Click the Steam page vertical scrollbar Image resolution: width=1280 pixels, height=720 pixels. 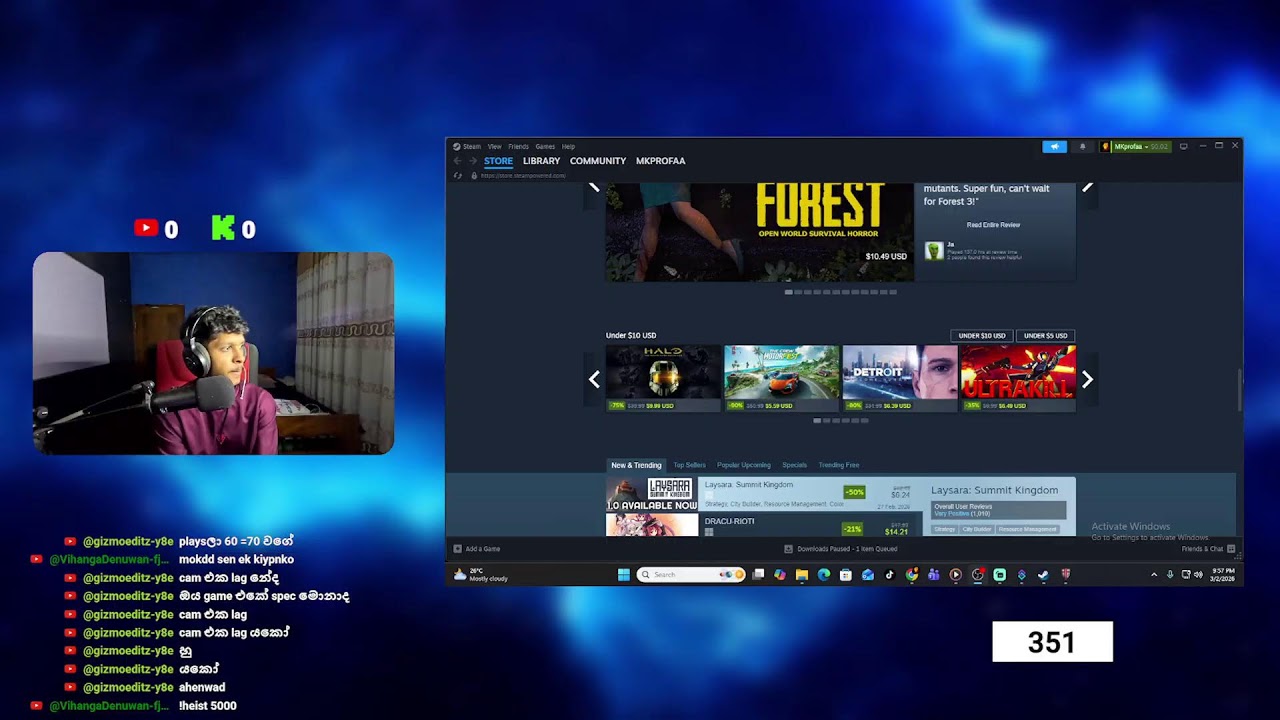[1239, 389]
